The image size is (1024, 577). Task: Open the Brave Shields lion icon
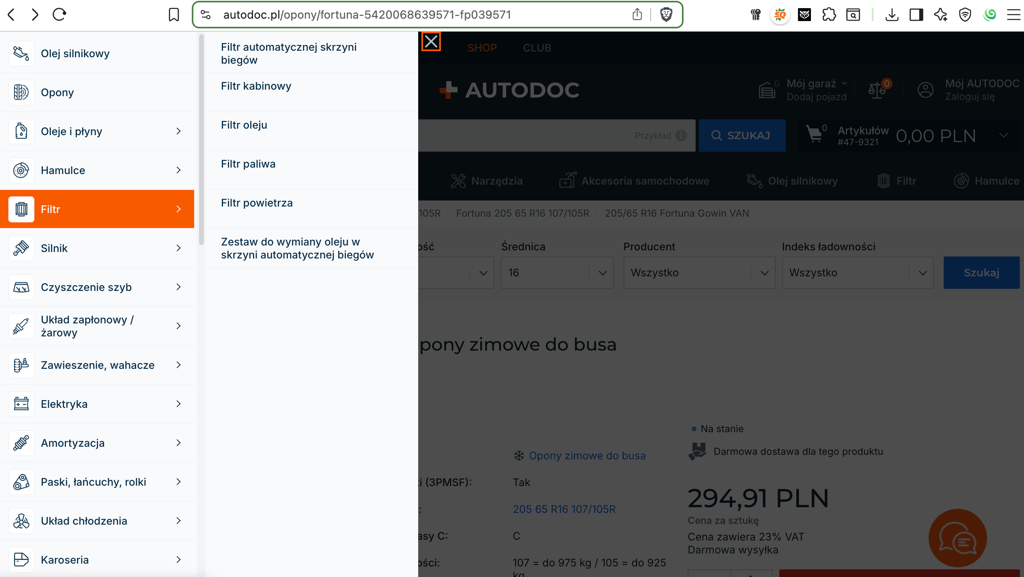(x=666, y=14)
